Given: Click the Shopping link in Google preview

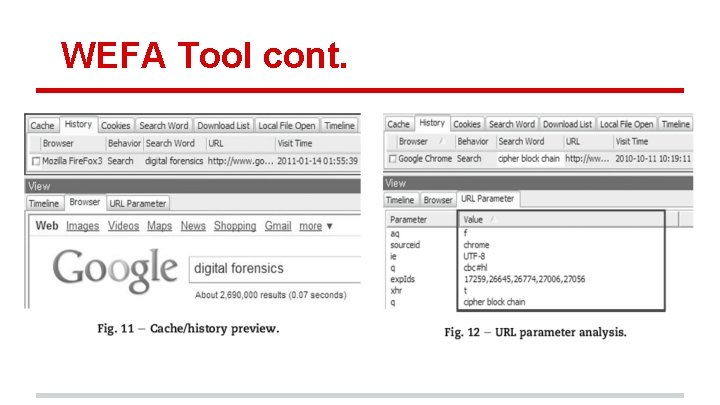Looking at the screenshot, I should pos(235,226).
